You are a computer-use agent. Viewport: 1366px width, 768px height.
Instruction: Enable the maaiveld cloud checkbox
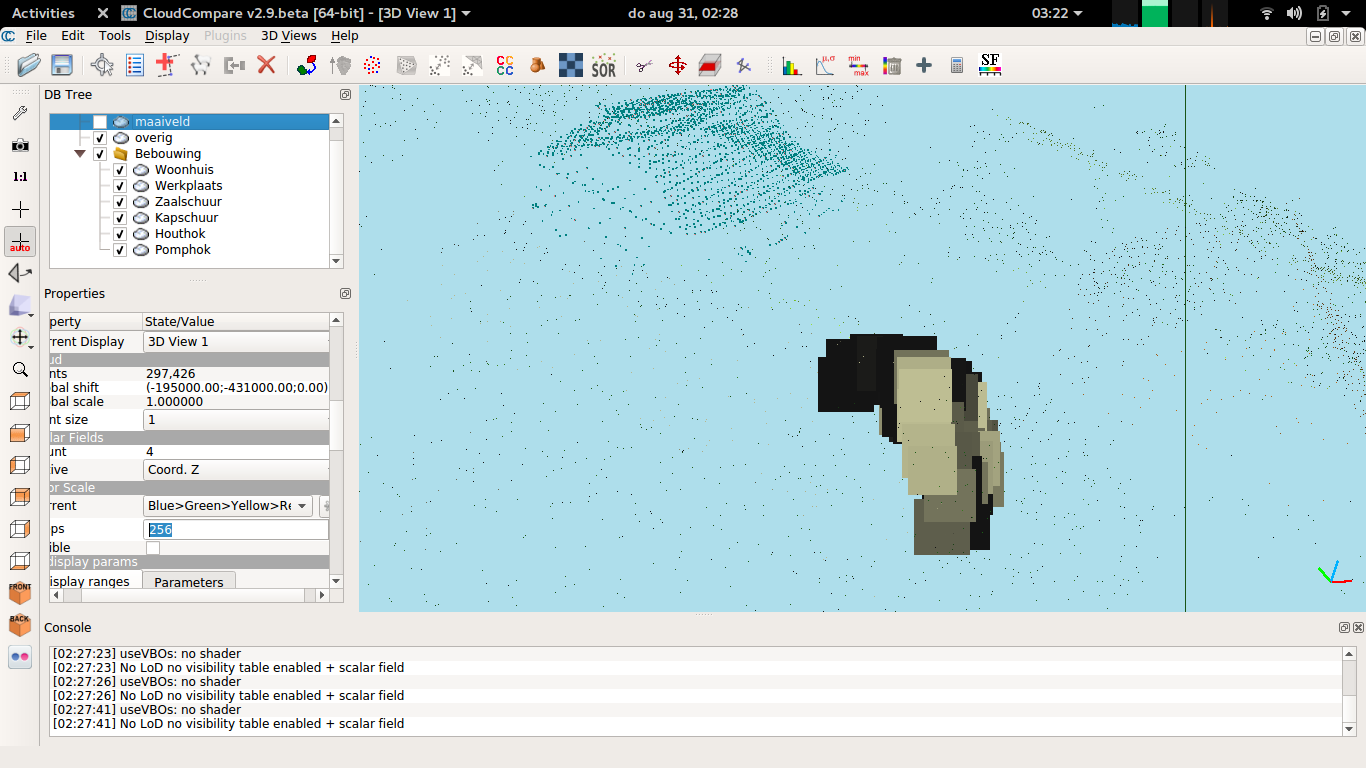coord(100,122)
